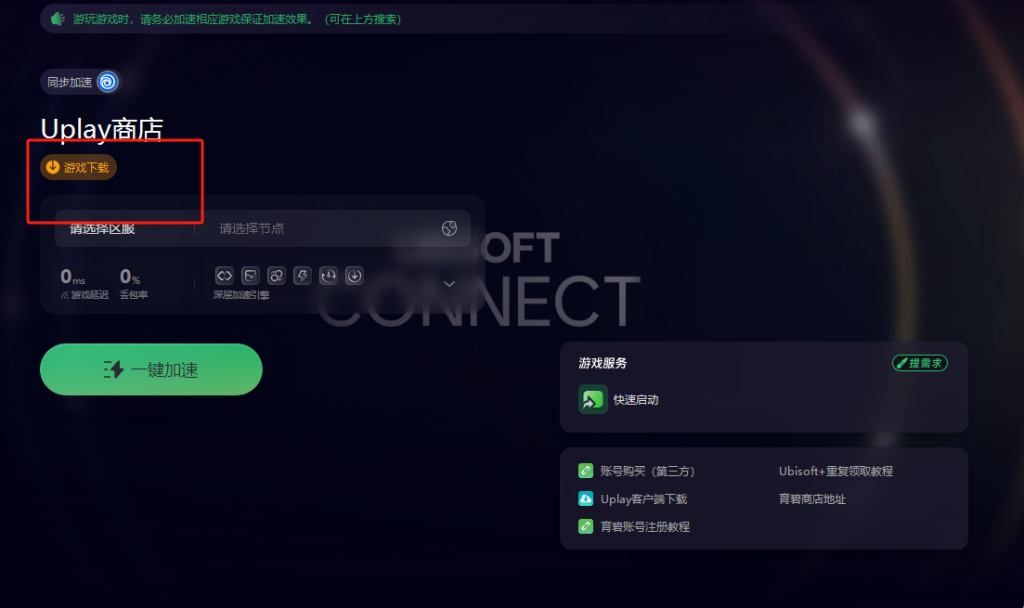Open the 请选择区服 region selector
Screen dimensions: 1024x608
(103, 229)
